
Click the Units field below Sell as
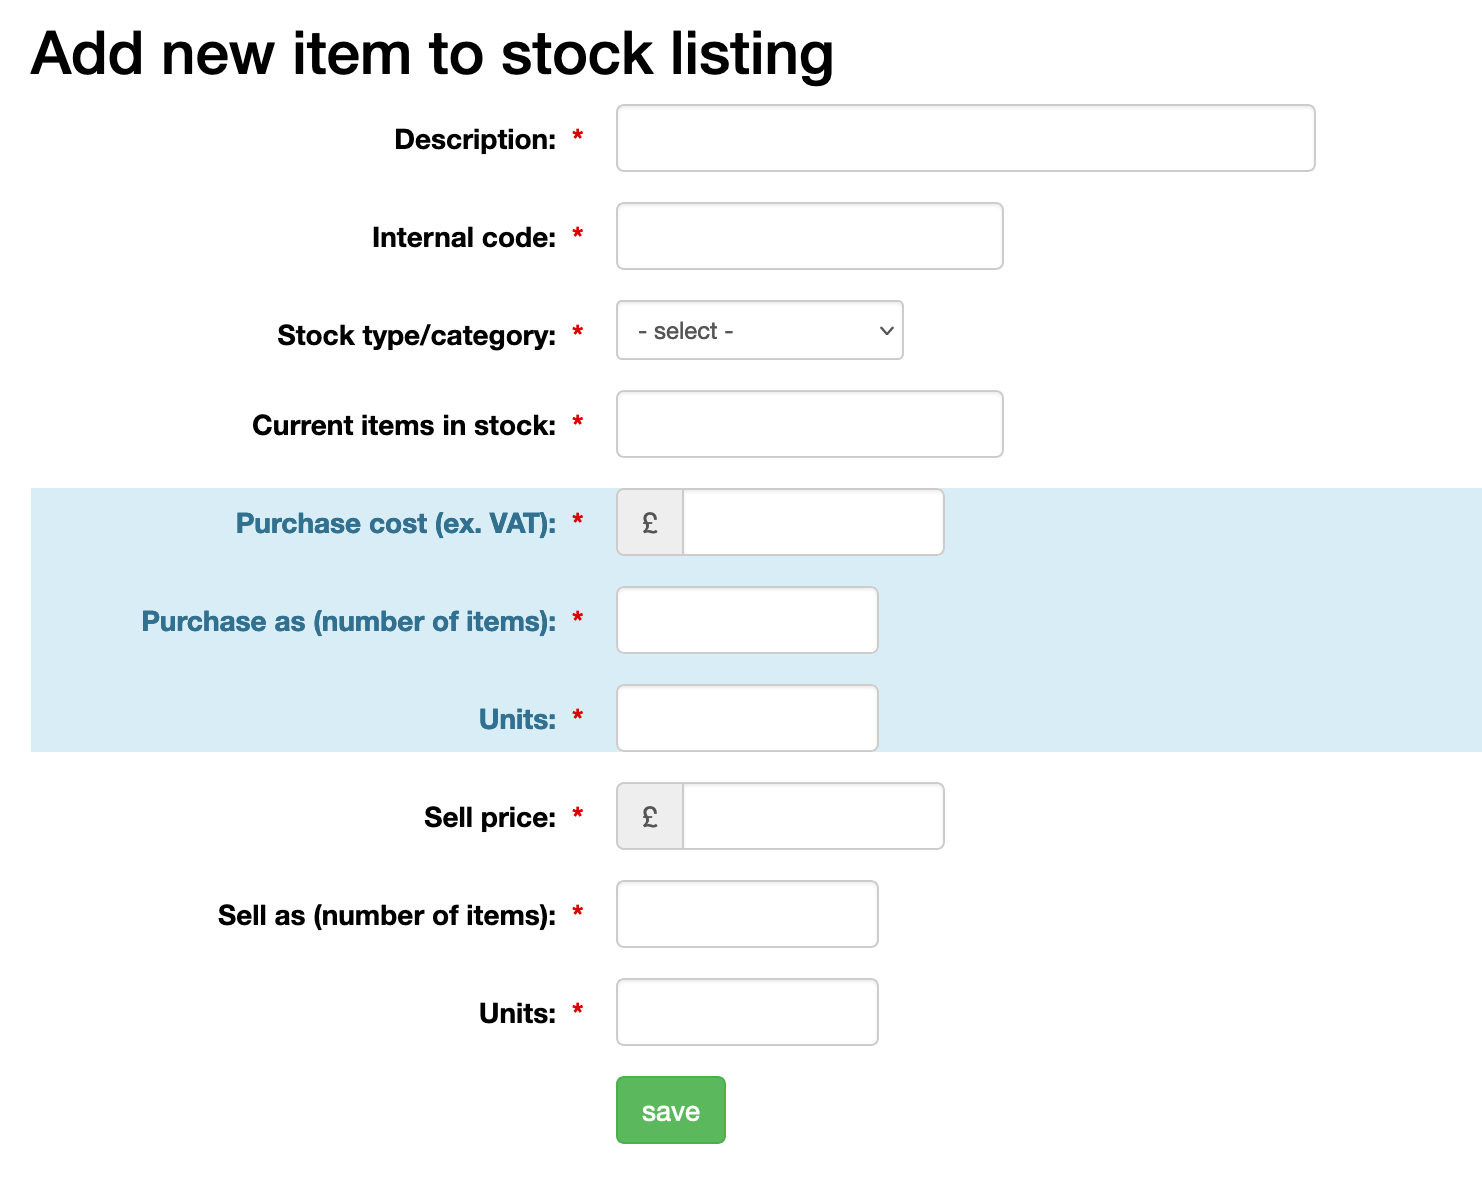click(747, 1012)
